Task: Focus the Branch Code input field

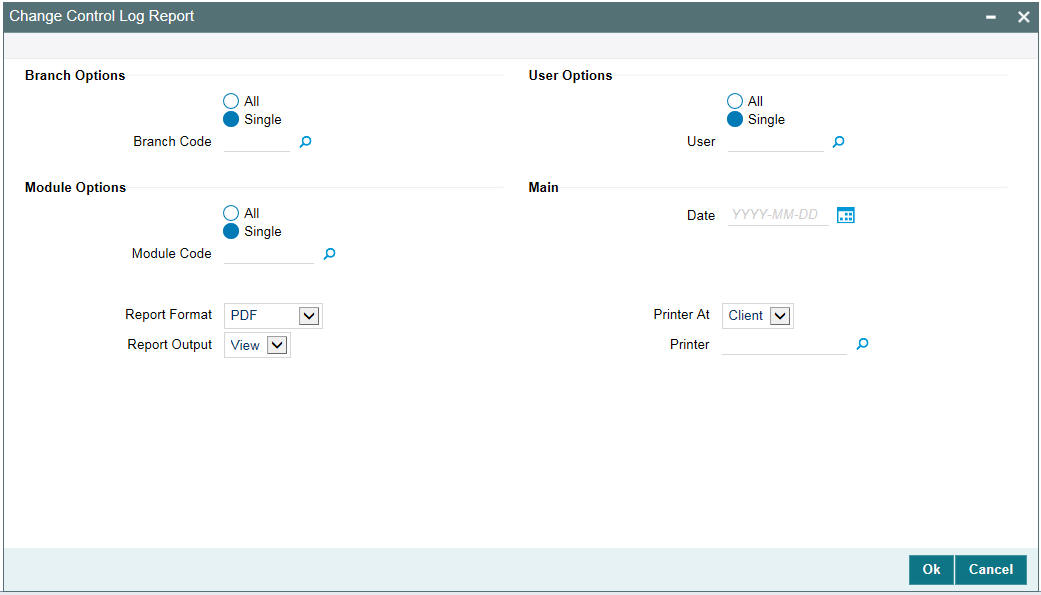Action: click(258, 141)
